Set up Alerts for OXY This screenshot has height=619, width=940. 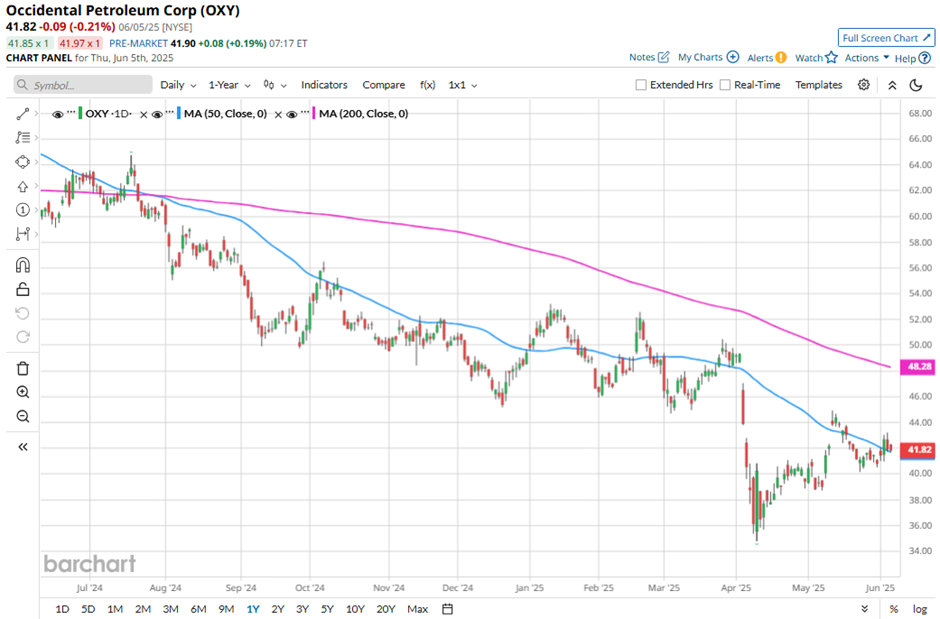click(767, 58)
